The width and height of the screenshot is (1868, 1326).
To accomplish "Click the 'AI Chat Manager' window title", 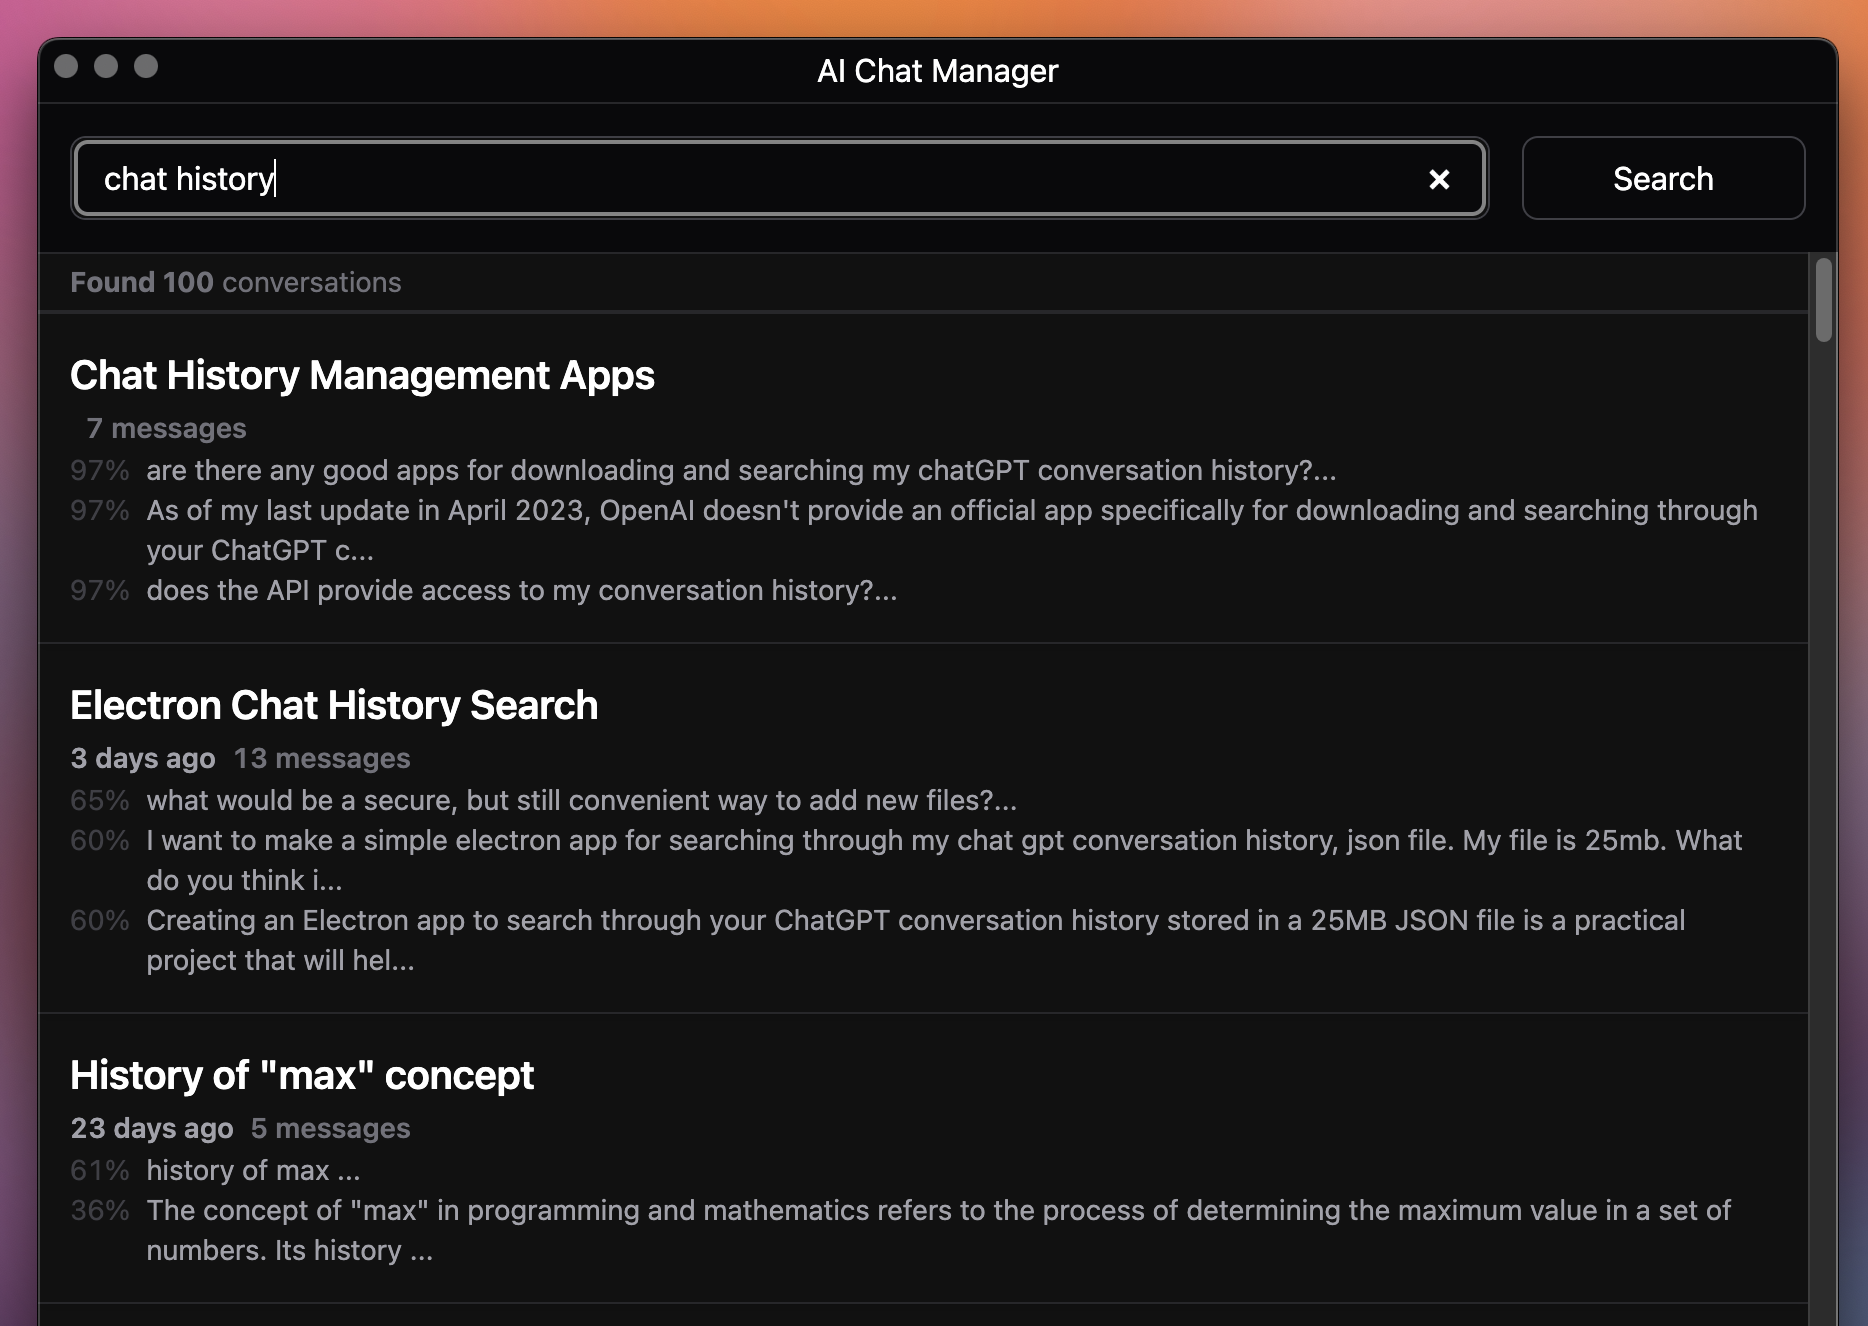I will click(937, 71).
